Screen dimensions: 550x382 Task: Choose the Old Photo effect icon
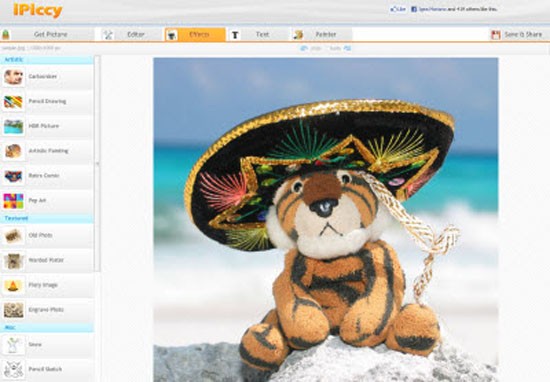13,236
